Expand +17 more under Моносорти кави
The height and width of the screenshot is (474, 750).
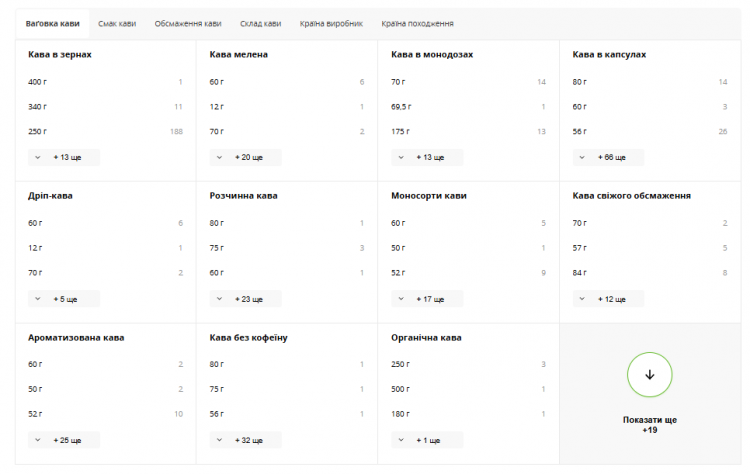[427, 299]
